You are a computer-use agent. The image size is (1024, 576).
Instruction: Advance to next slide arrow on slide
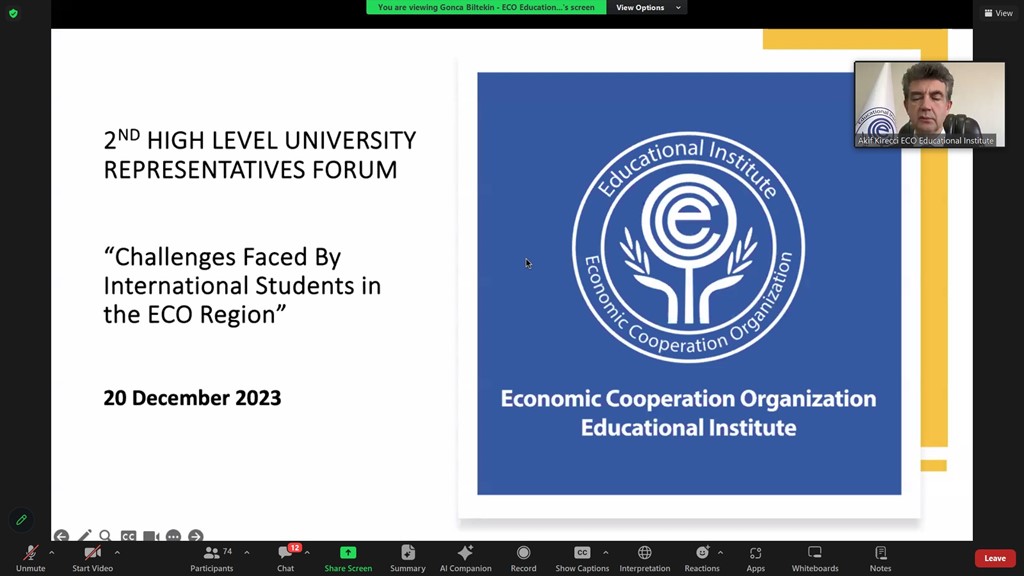click(x=196, y=536)
